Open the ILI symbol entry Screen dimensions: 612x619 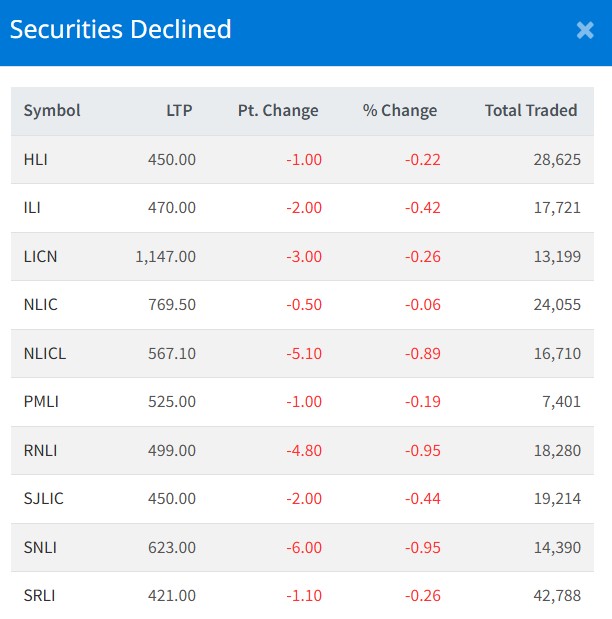pyautogui.click(x=32, y=208)
